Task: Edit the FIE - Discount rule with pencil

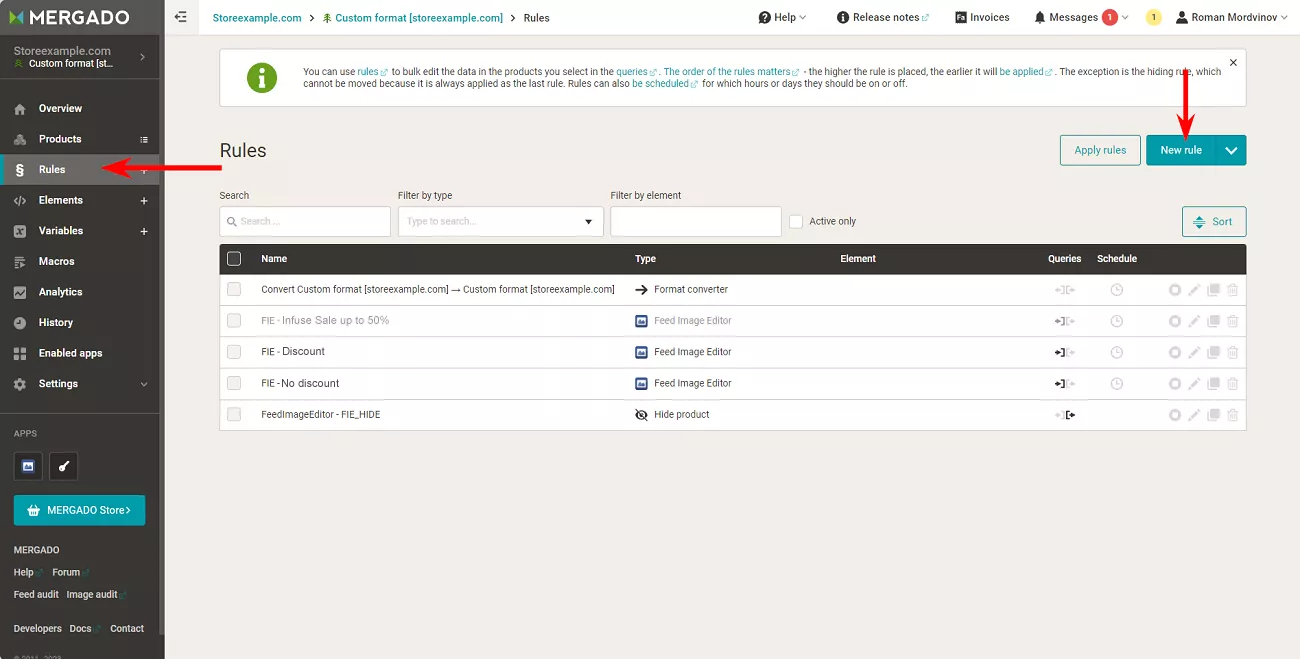Action: (1194, 352)
